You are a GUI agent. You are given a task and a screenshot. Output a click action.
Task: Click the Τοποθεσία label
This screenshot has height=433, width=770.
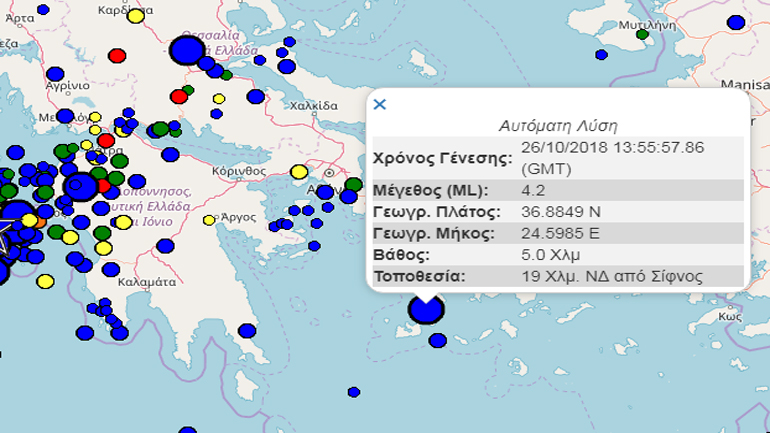(x=419, y=276)
